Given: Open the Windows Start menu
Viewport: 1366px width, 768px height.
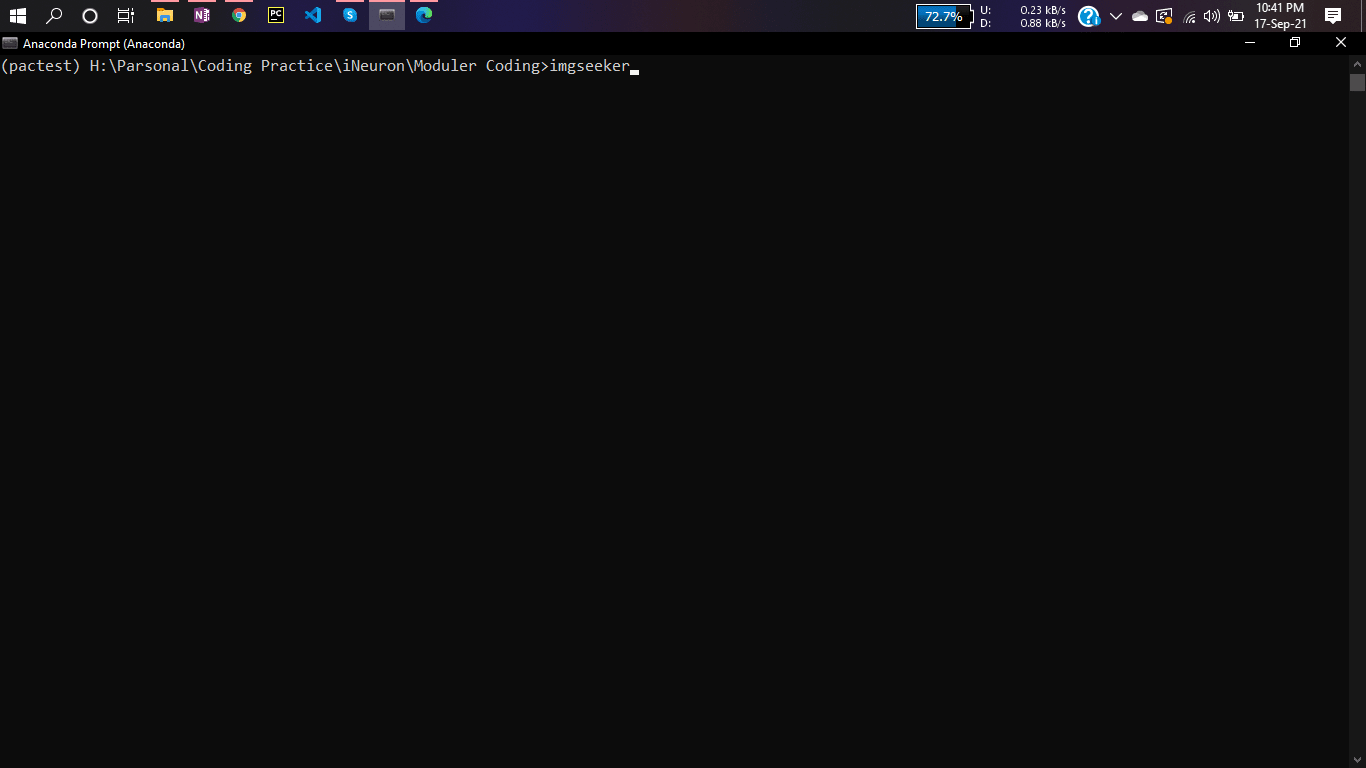Looking at the screenshot, I should (17, 16).
